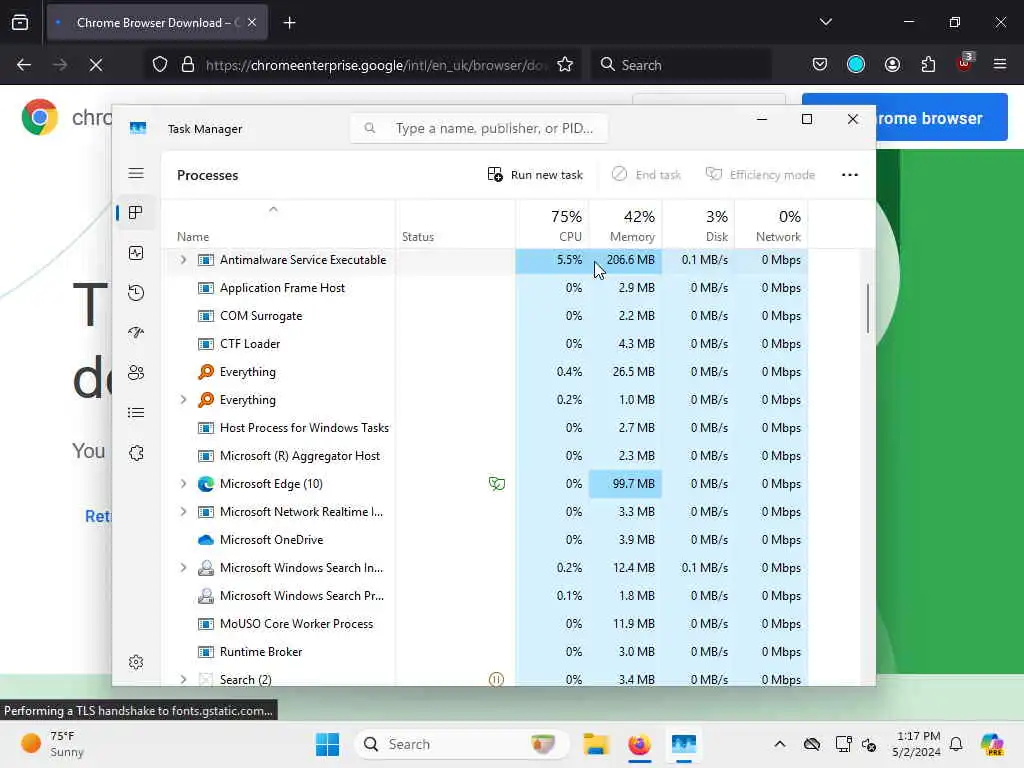Open the Performance page icon in sidebar
Image resolution: width=1024 pixels, height=768 pixels.
pos(136,253)
